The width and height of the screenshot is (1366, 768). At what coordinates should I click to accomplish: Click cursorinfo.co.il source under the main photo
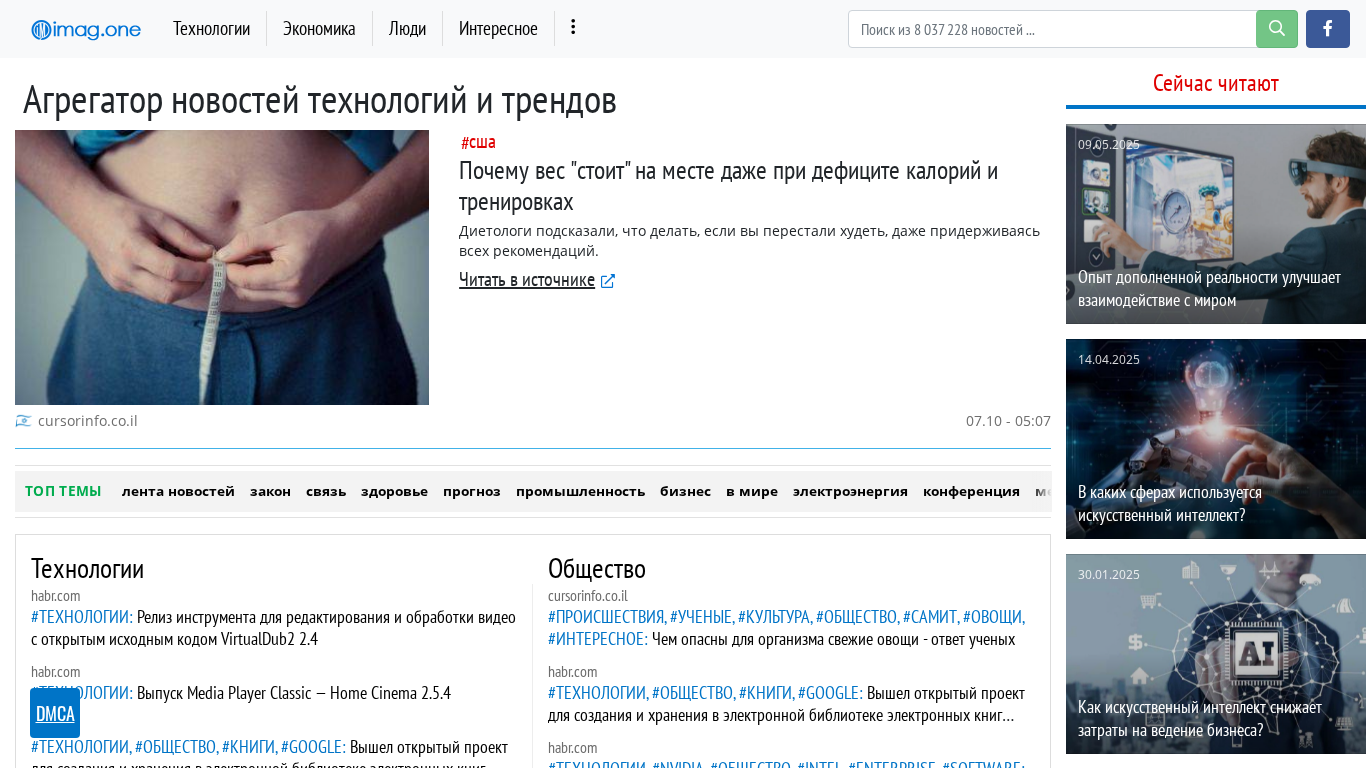(x=88, y=421)
